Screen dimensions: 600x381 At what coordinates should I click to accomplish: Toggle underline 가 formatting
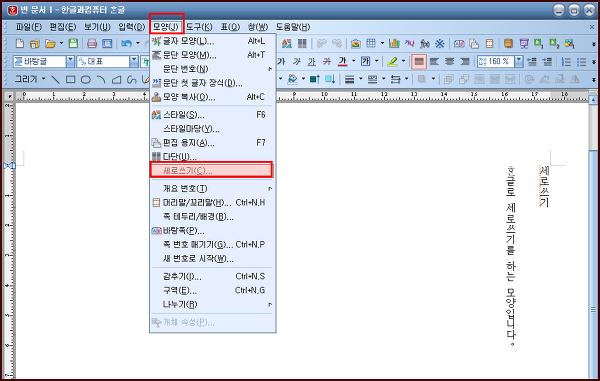pos(312,62)
